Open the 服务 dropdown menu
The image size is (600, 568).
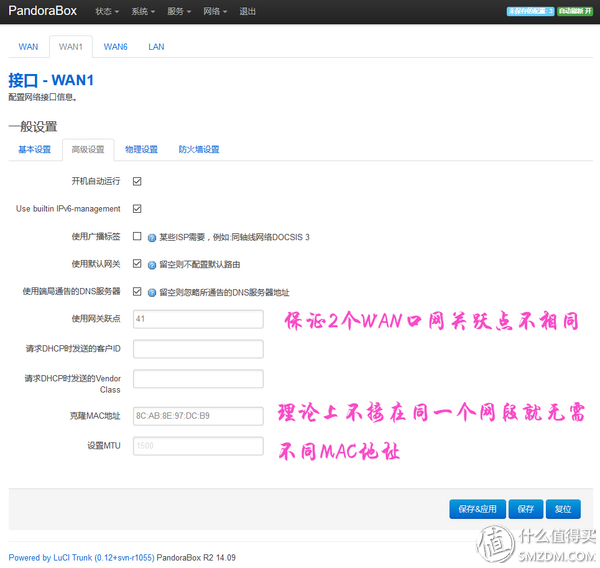pos(179,11)
